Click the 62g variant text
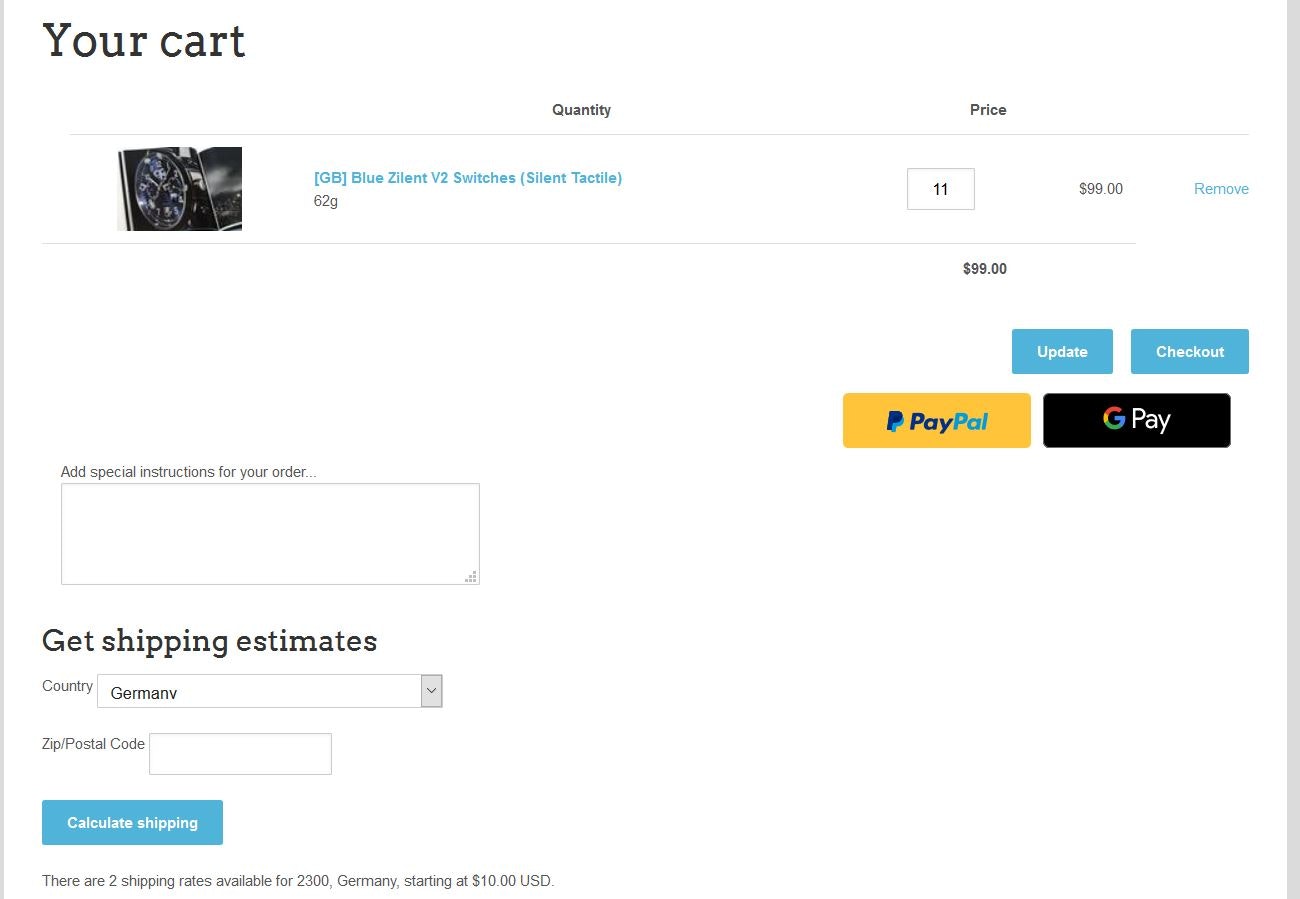 [x=326, y=201]
